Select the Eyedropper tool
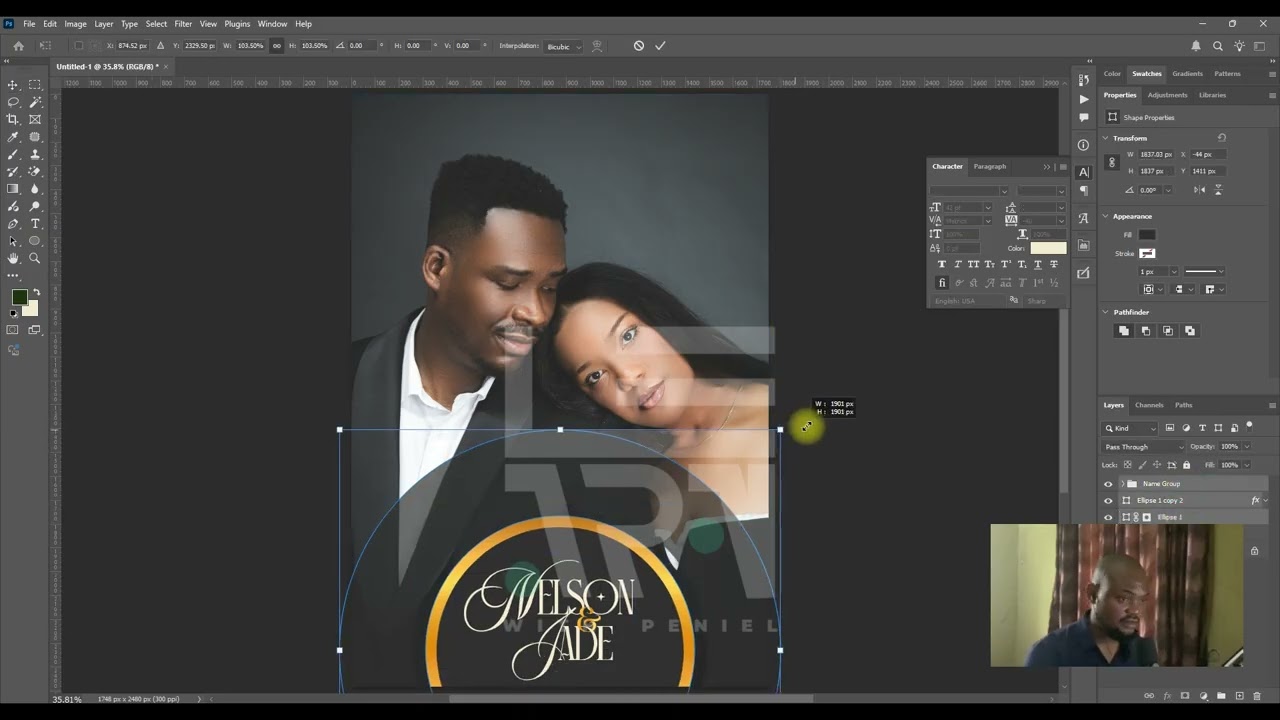The height and width of the screenshot is (720, 1280). (13, 137)
